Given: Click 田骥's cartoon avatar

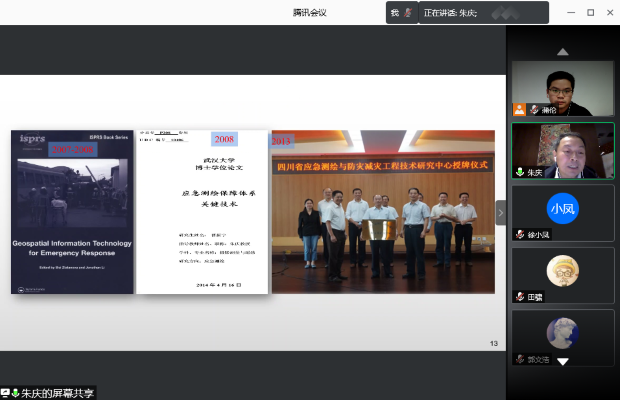Looking at the screenshot, I should tap(562, 270).
